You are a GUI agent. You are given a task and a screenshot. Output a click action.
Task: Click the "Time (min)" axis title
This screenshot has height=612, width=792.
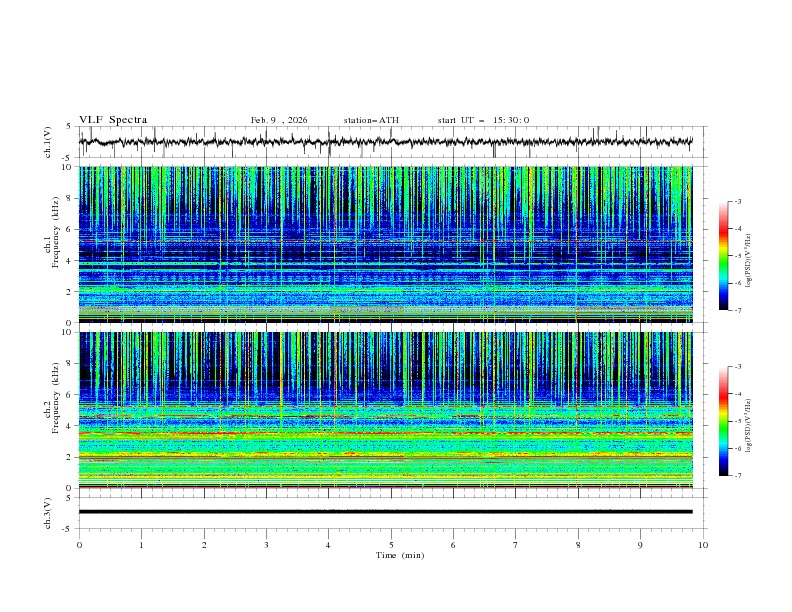[400, 555]
